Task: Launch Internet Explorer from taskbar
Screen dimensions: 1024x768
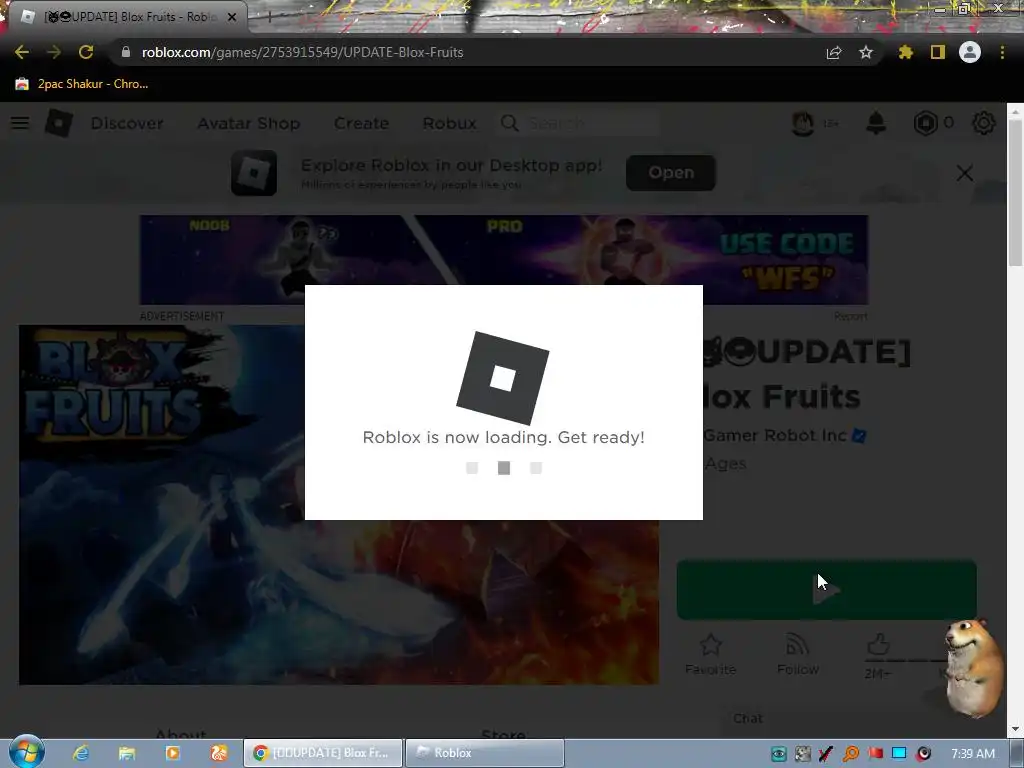Action: click(x=80, y=753)
